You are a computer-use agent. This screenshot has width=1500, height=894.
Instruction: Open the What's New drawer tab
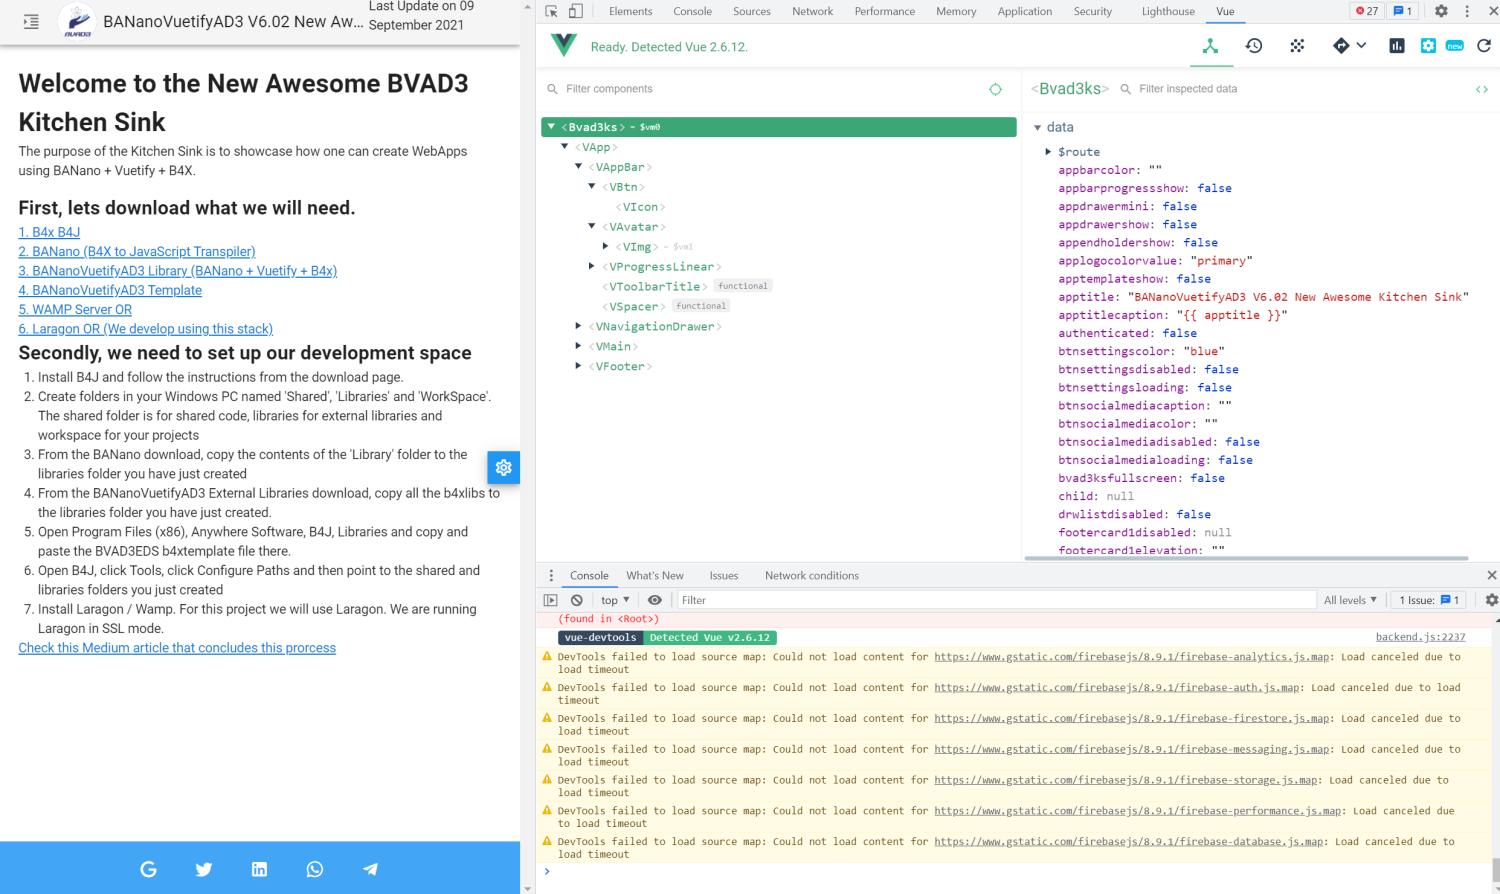click(655, 575)
